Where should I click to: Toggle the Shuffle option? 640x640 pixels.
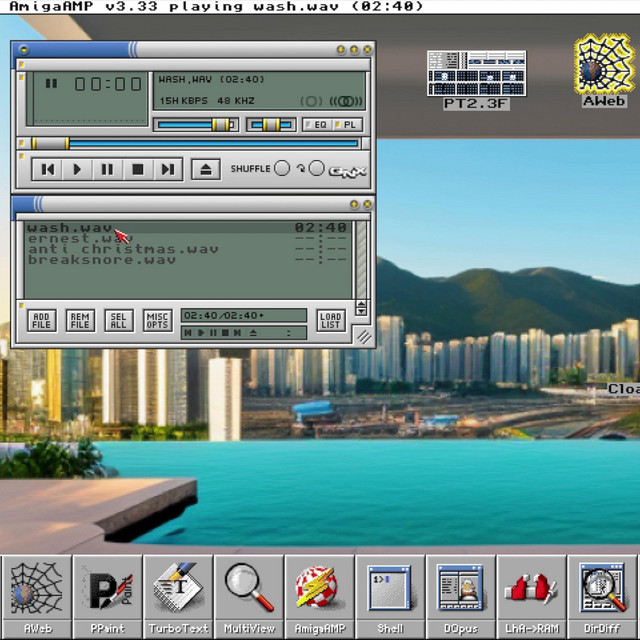[281, 169]
